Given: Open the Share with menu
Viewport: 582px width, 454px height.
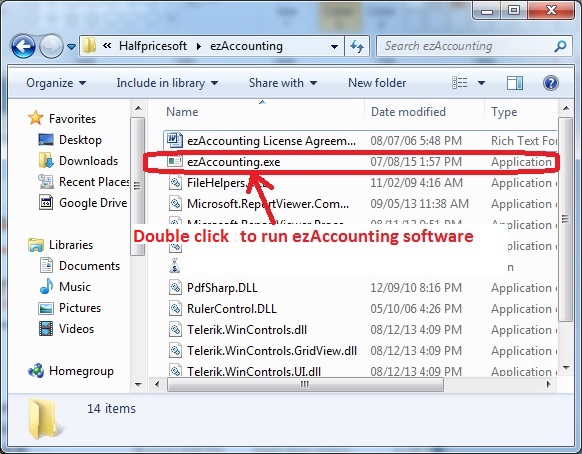Looking at the screenshot, I should click(283, 83).
